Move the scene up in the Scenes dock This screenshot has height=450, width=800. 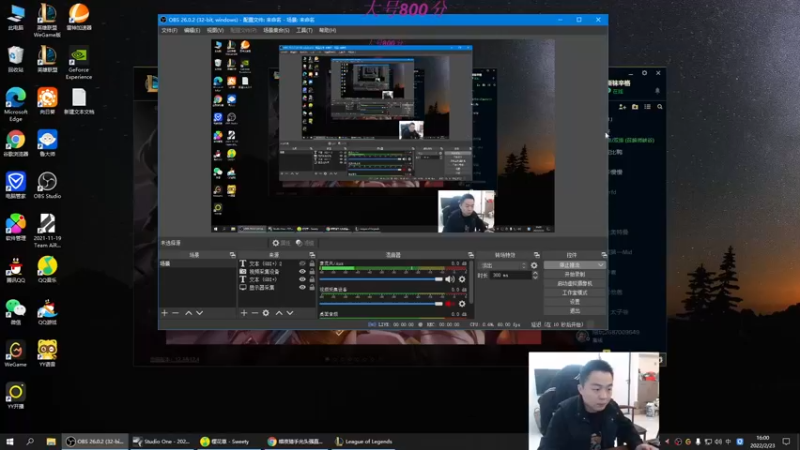188,313
